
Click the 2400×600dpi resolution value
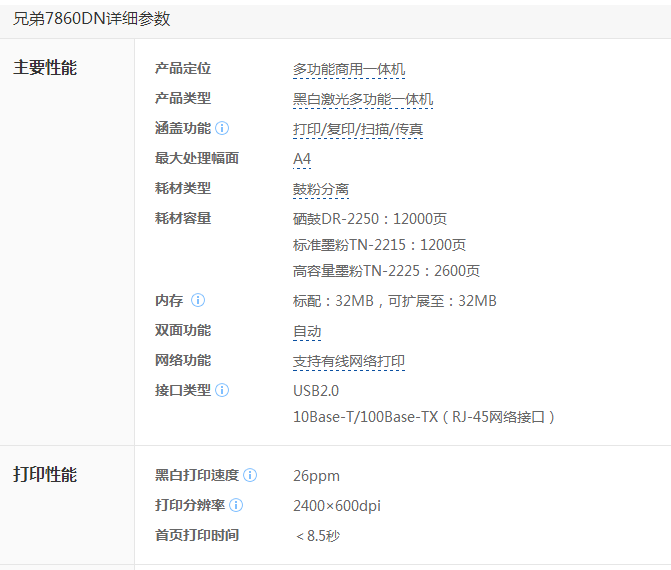[337, 506]
